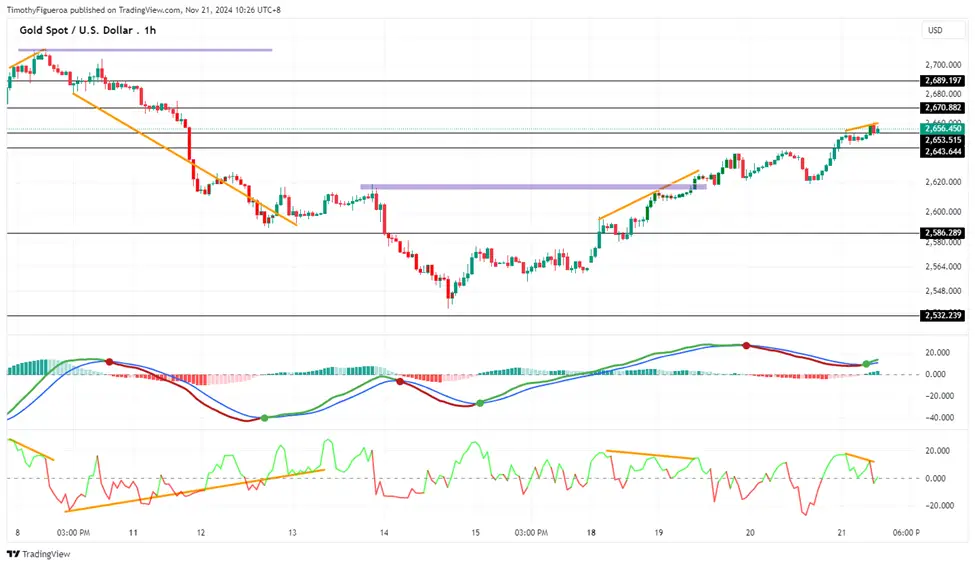Click the 2,620.000 price axis value
The image size is (975, 566).
943,182
